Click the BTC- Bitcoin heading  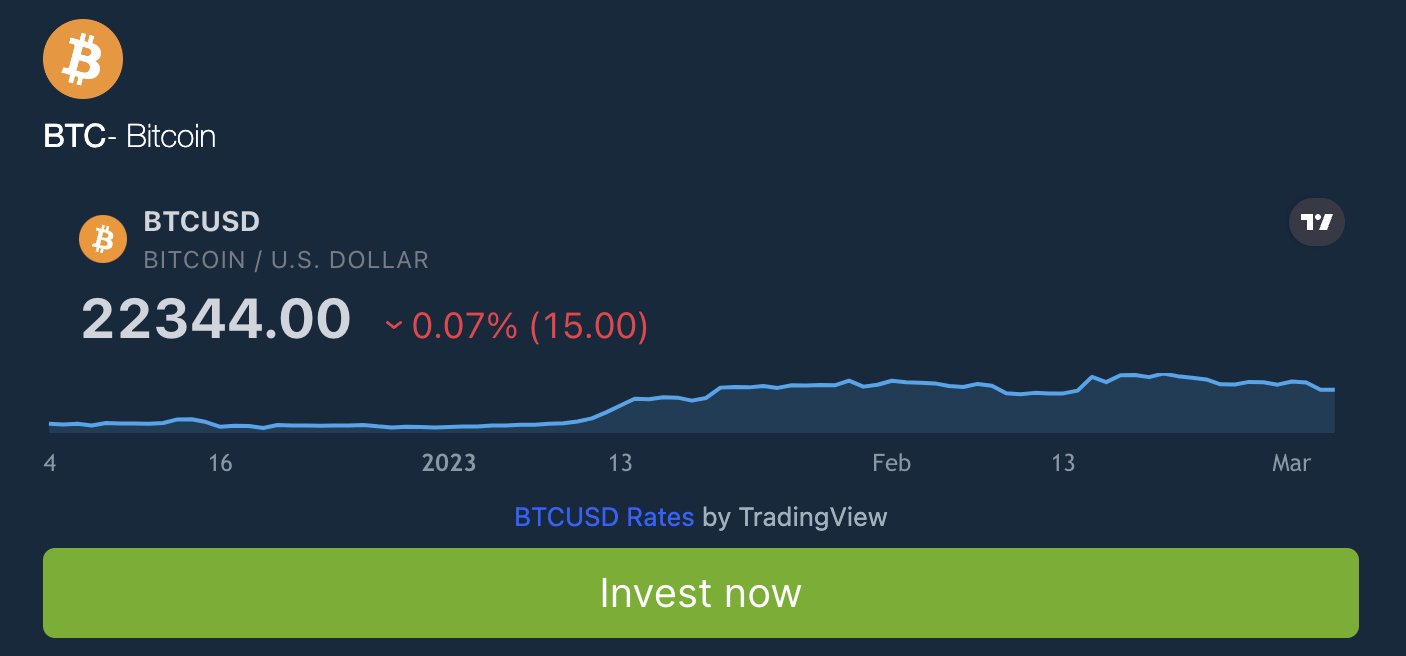[130, 136]
